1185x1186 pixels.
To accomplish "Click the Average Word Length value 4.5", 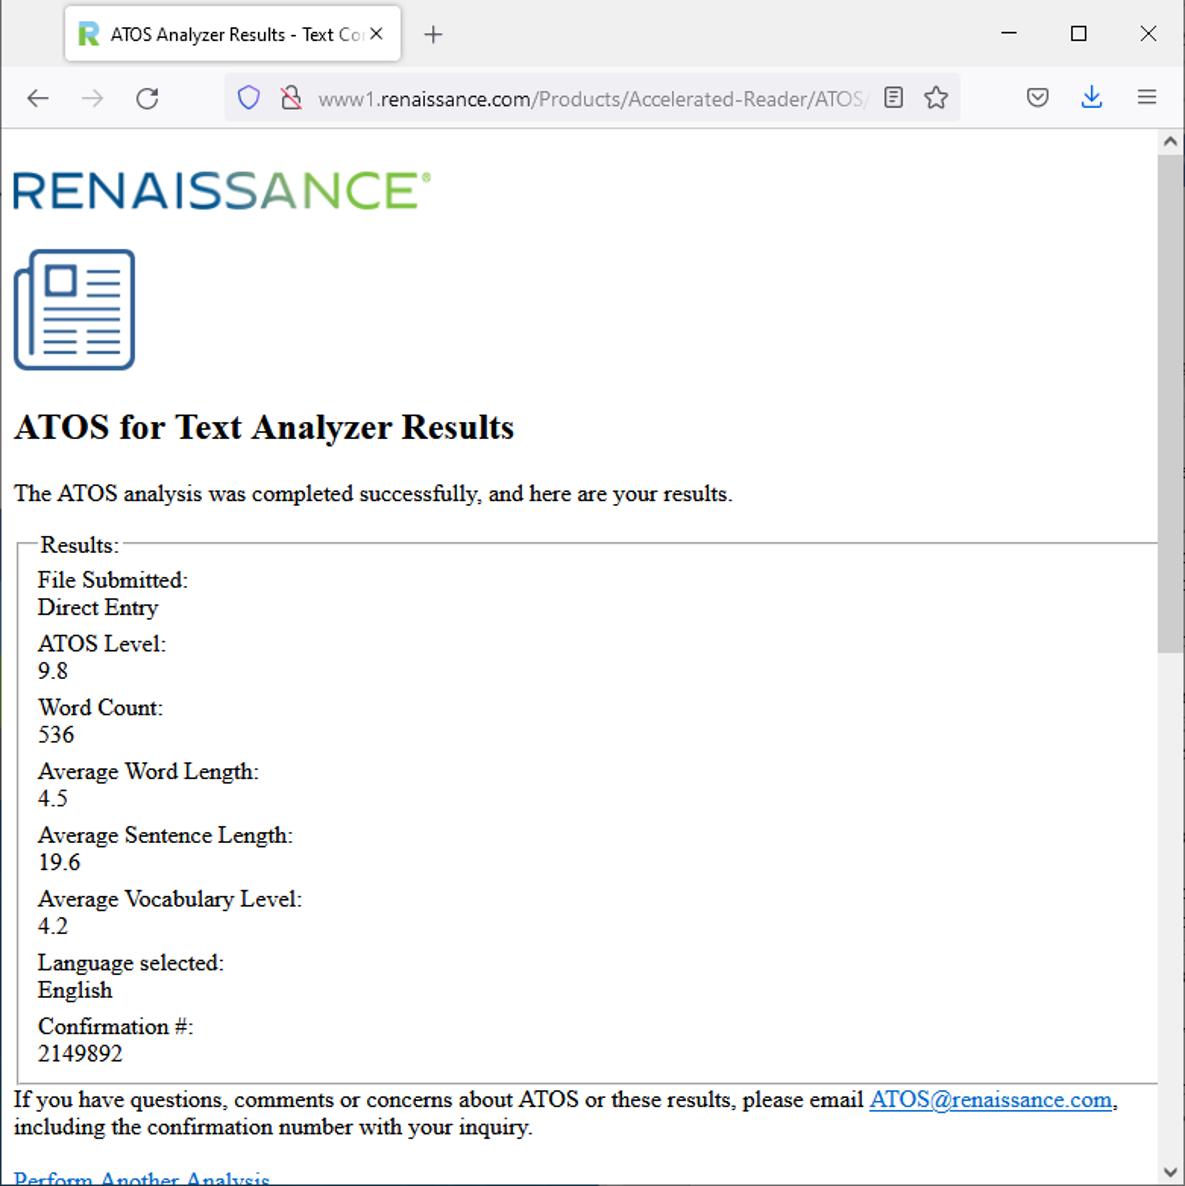I will tap(53, 799).
